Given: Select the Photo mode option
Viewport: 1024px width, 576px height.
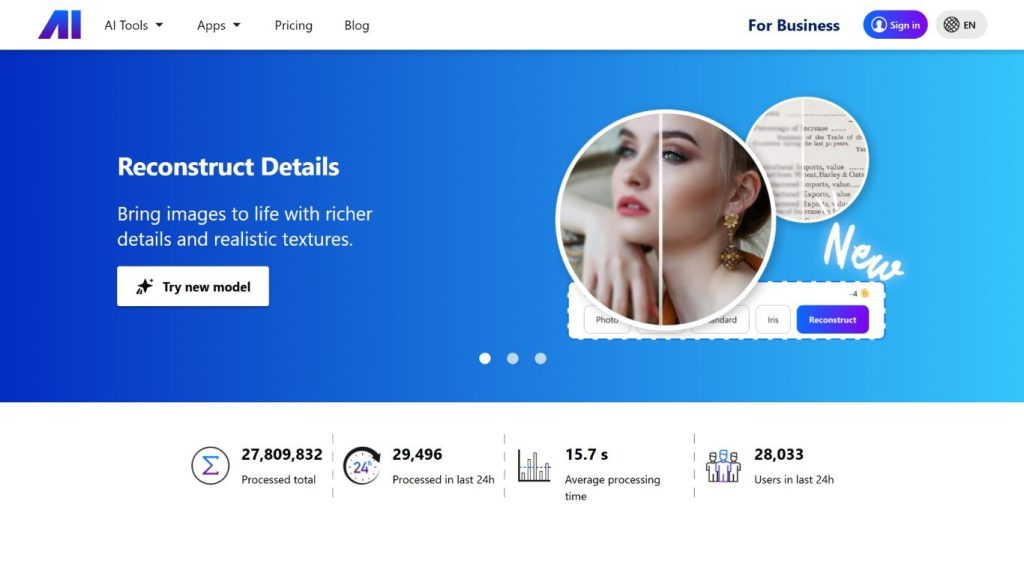Looking at the screenshot, I should pos(606,320).
